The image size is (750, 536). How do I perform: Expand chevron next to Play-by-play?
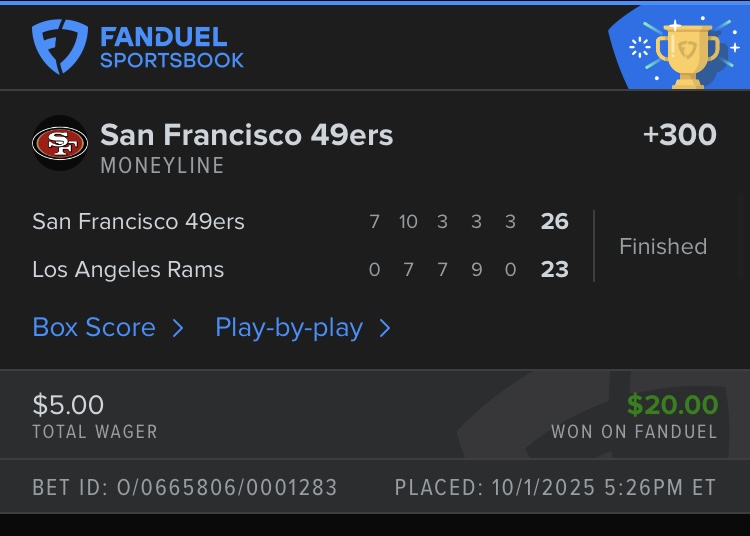click(x=385, y=328)
